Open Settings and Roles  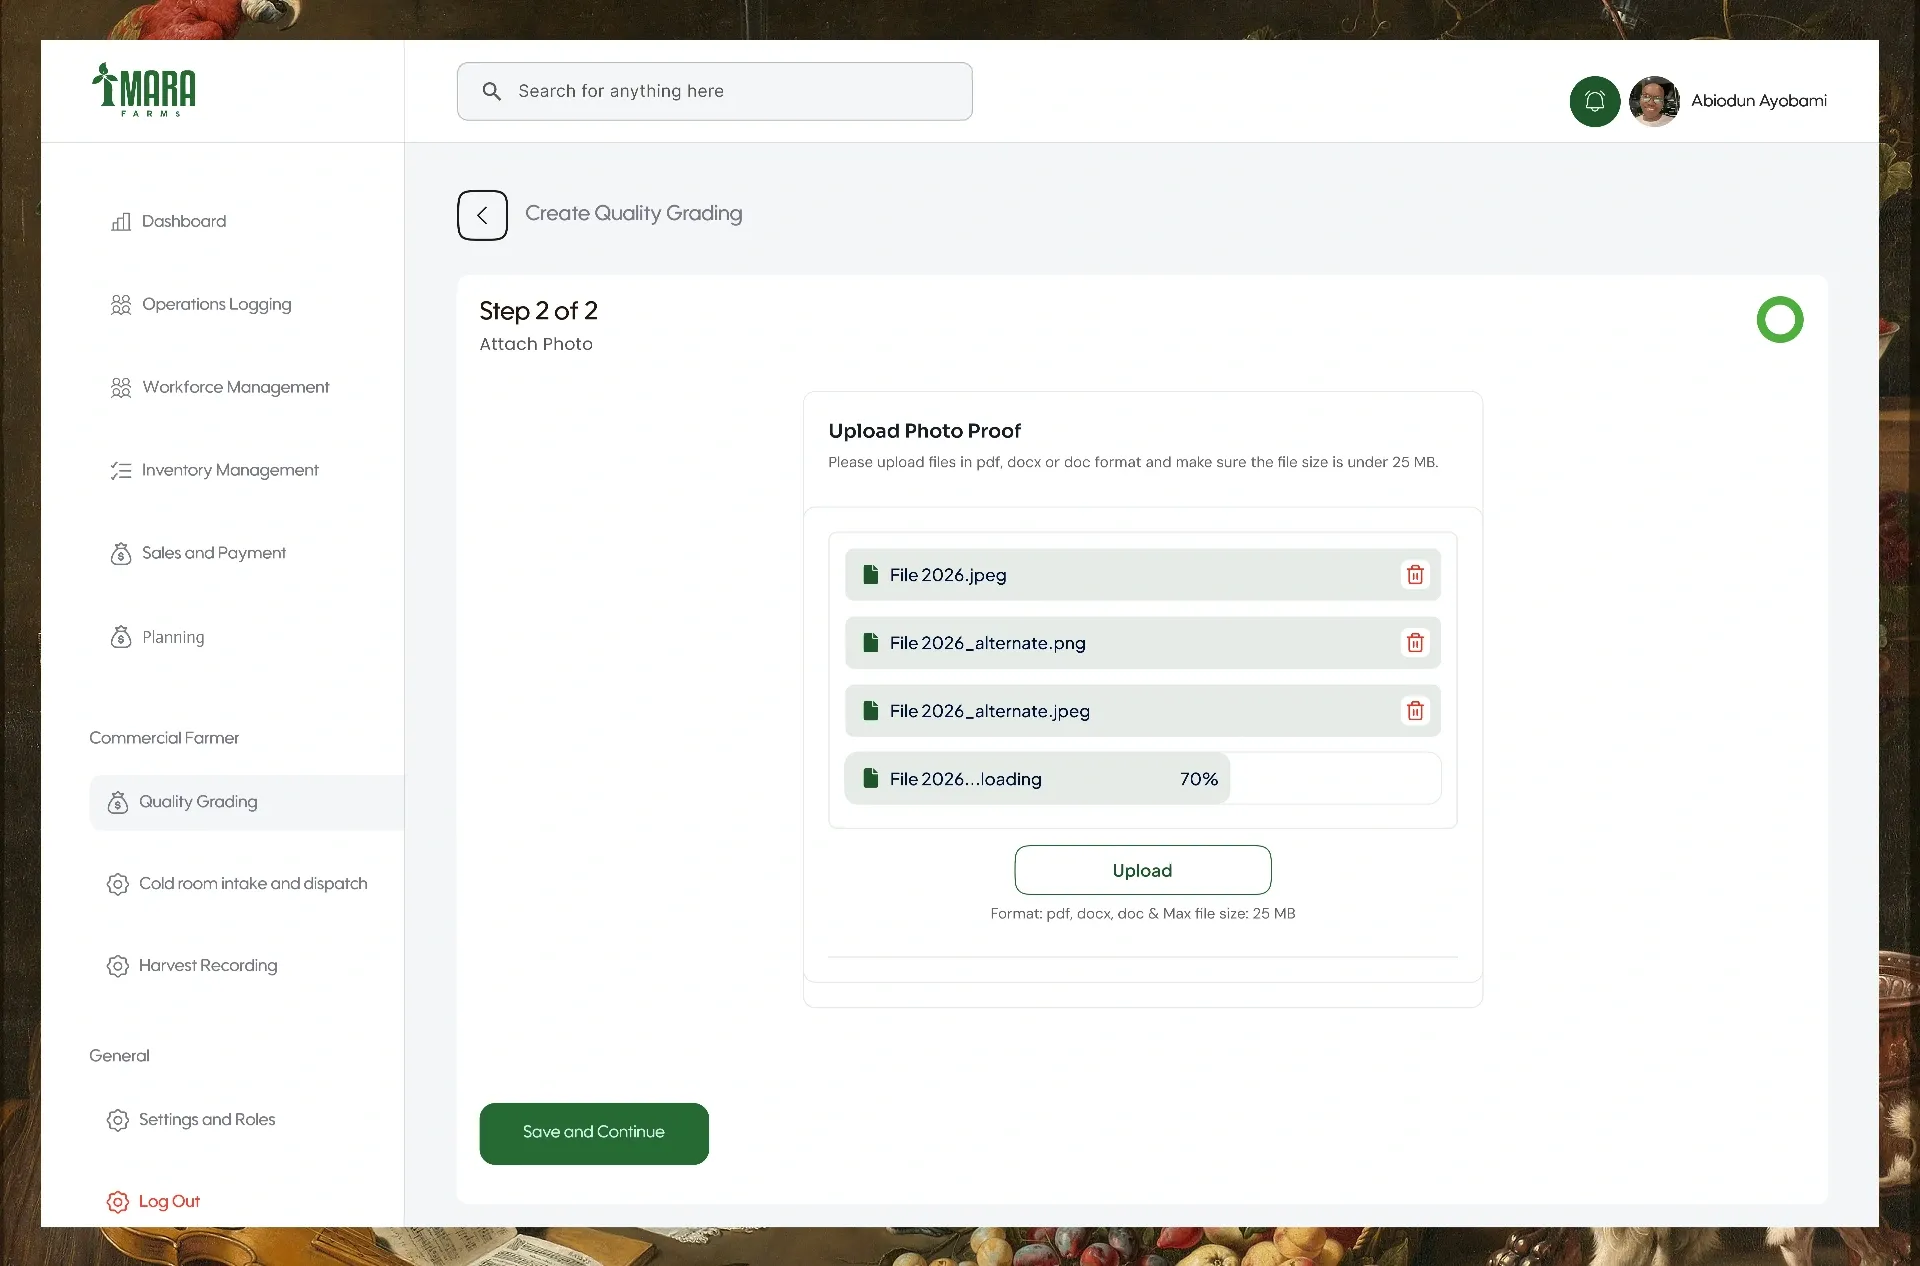click(191, 1120)
